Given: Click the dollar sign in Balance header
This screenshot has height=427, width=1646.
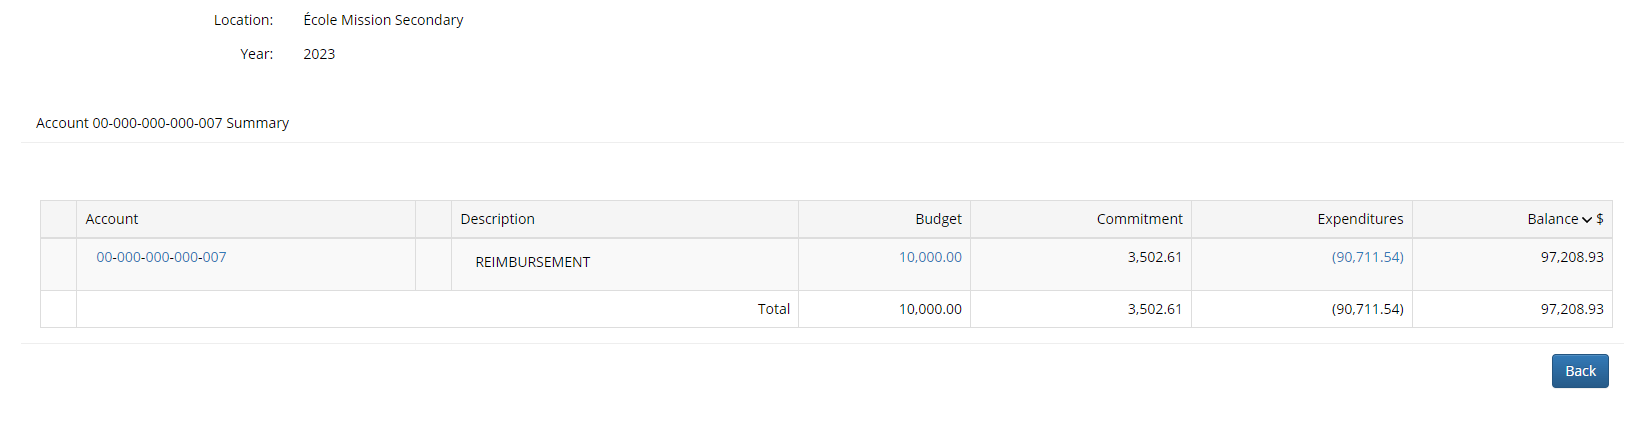Looking at the screenshot, I should tap(1600, 219).
